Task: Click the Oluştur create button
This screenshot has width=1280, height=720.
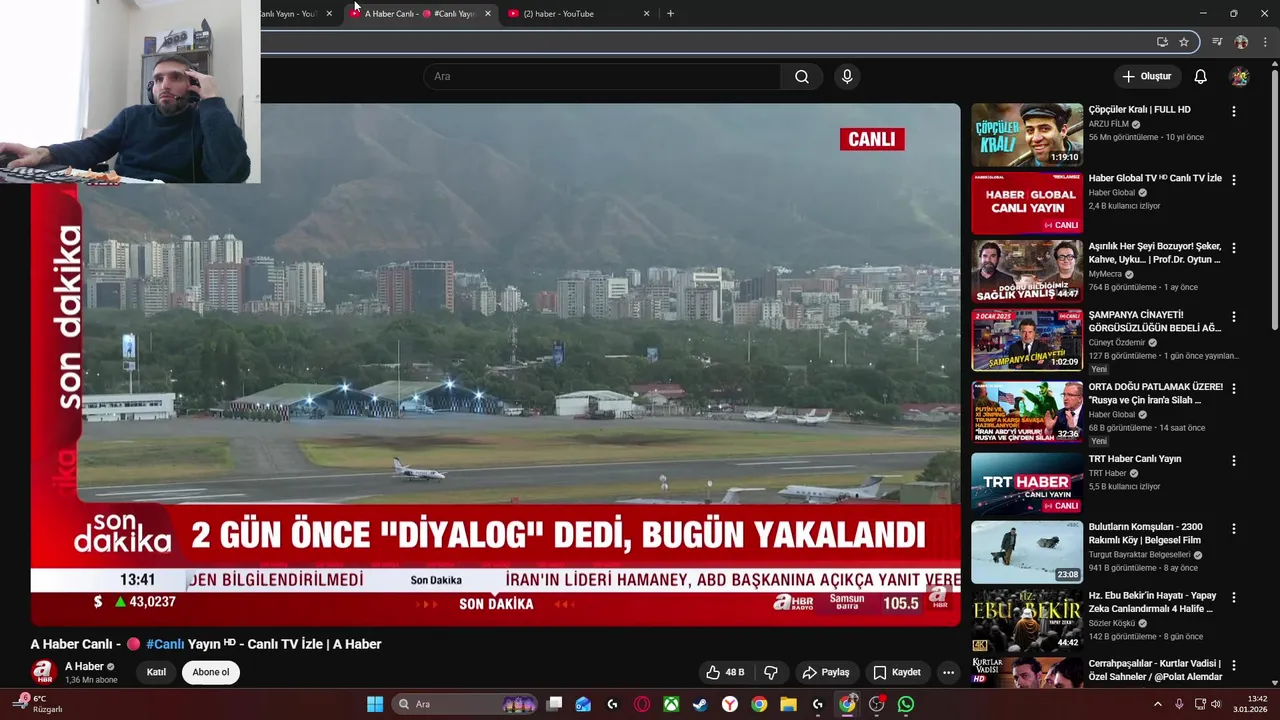Action: point(1146,77)
